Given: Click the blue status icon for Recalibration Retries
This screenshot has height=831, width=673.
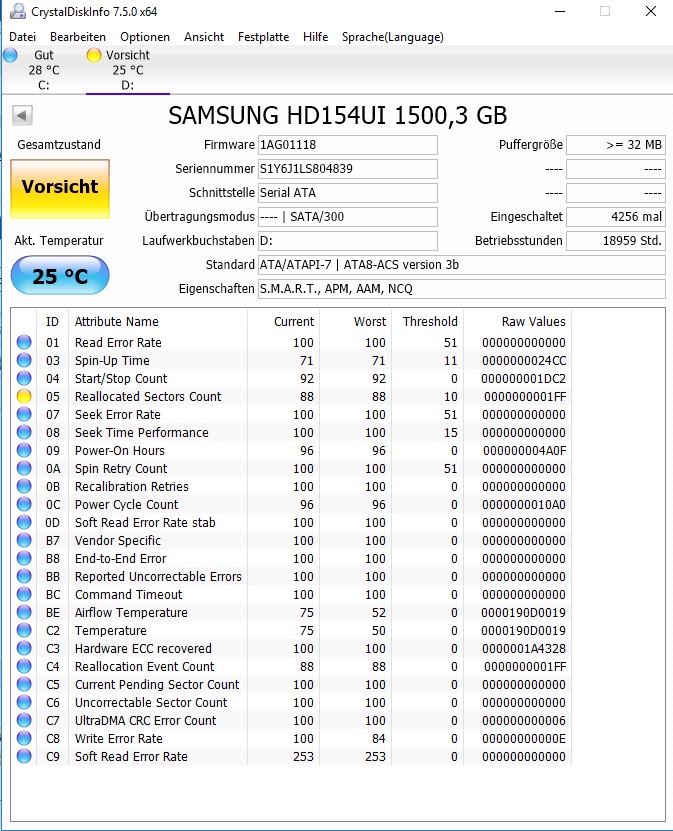Looking at the screenshot, I should pyautogui.click(x=24, y=486).
